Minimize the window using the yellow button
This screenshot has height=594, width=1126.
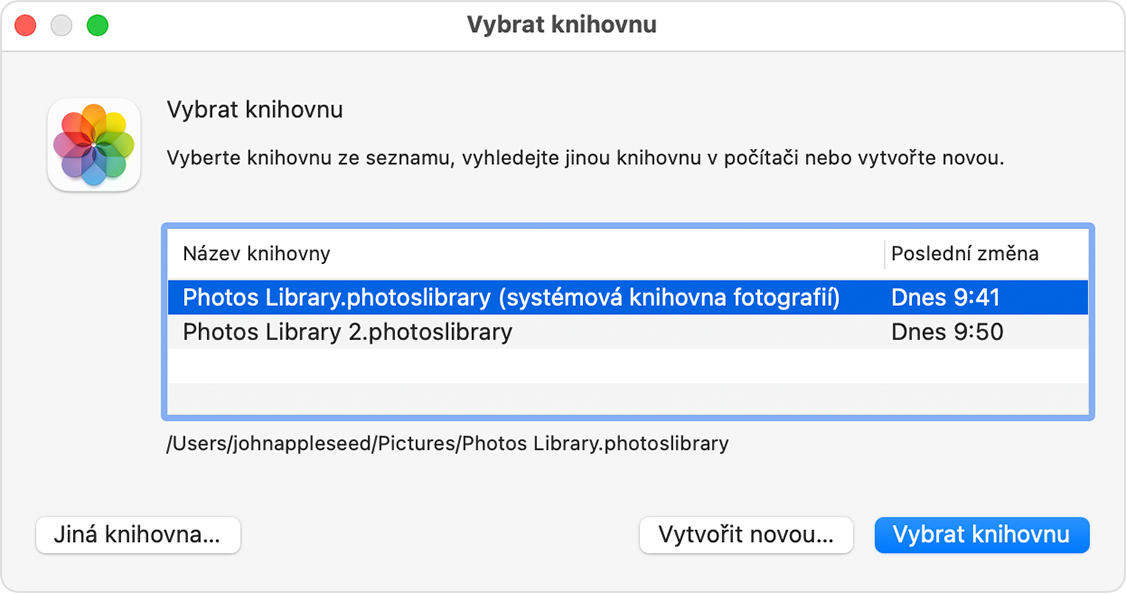pyautogui.click(x=61, y=26)
